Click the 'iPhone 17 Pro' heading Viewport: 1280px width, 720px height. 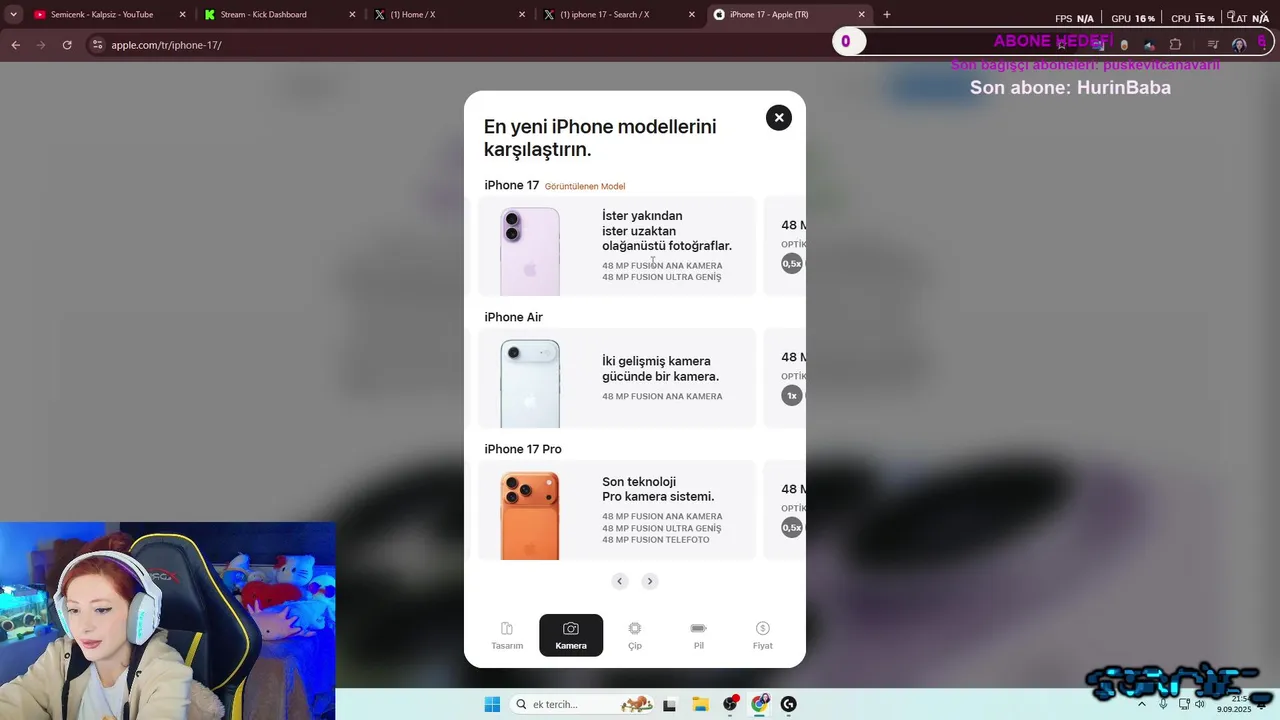[523, 449]
